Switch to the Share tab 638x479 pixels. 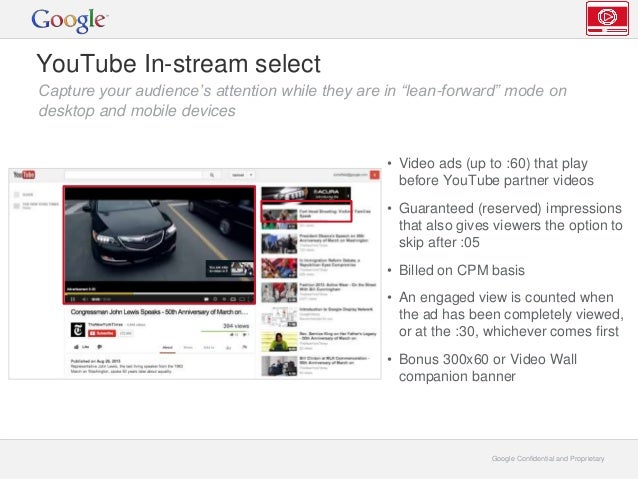(x=188, y=348)
